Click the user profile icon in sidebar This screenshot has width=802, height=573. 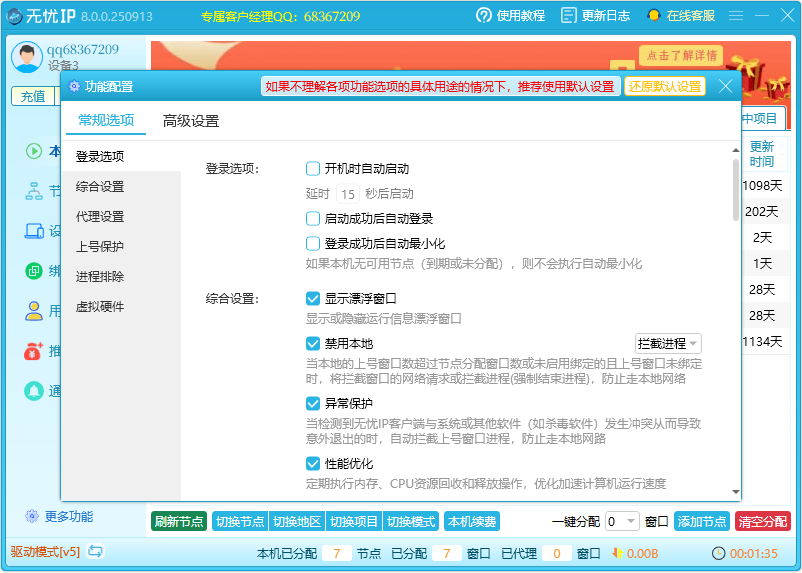point(34,311)
